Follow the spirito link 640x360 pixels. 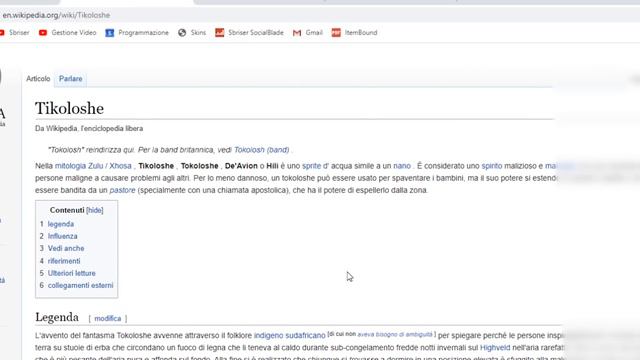[492, 166]
